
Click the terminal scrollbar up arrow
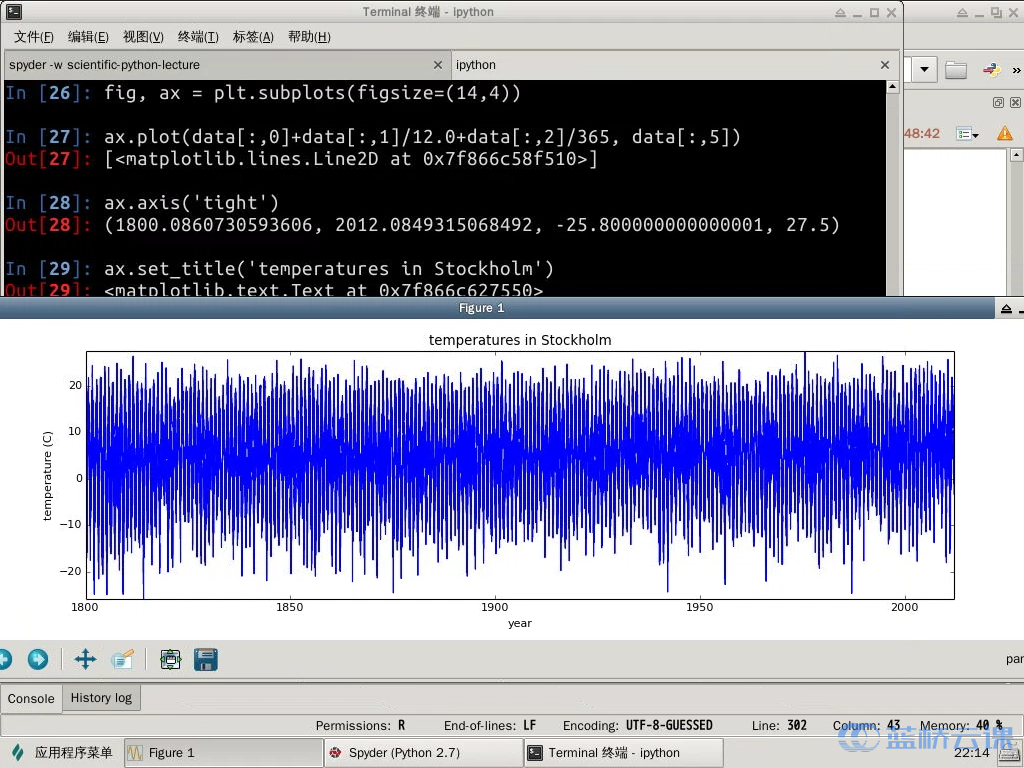pos(892,89)
